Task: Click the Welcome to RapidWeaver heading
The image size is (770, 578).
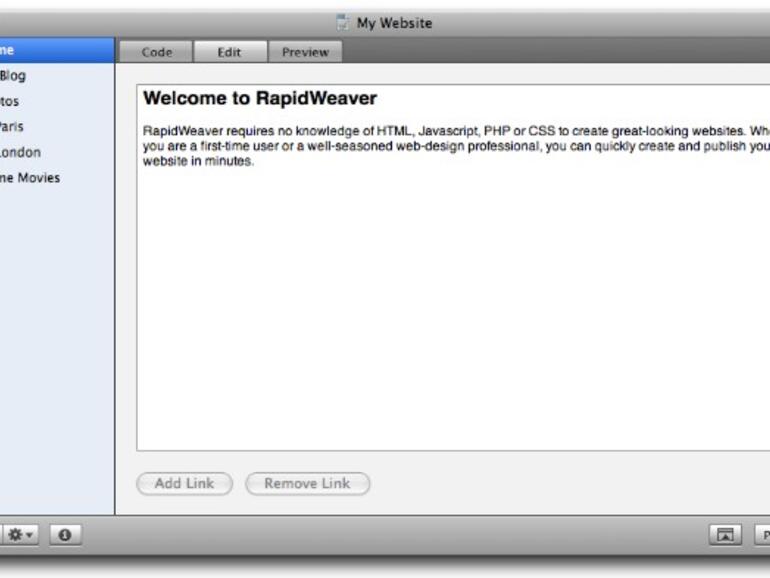Action: [260, 98]
